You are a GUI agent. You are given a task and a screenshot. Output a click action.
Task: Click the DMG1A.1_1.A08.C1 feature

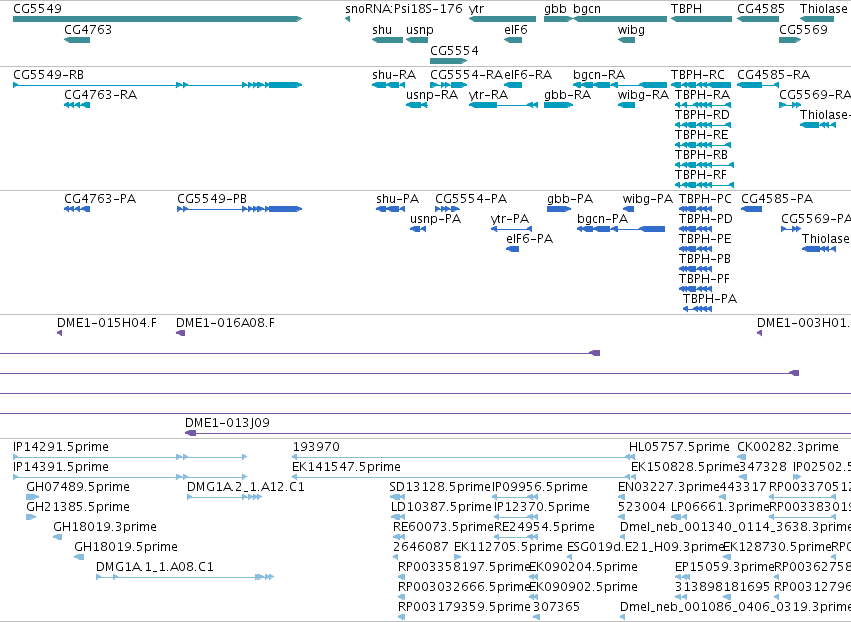click(x=185, y=577)
